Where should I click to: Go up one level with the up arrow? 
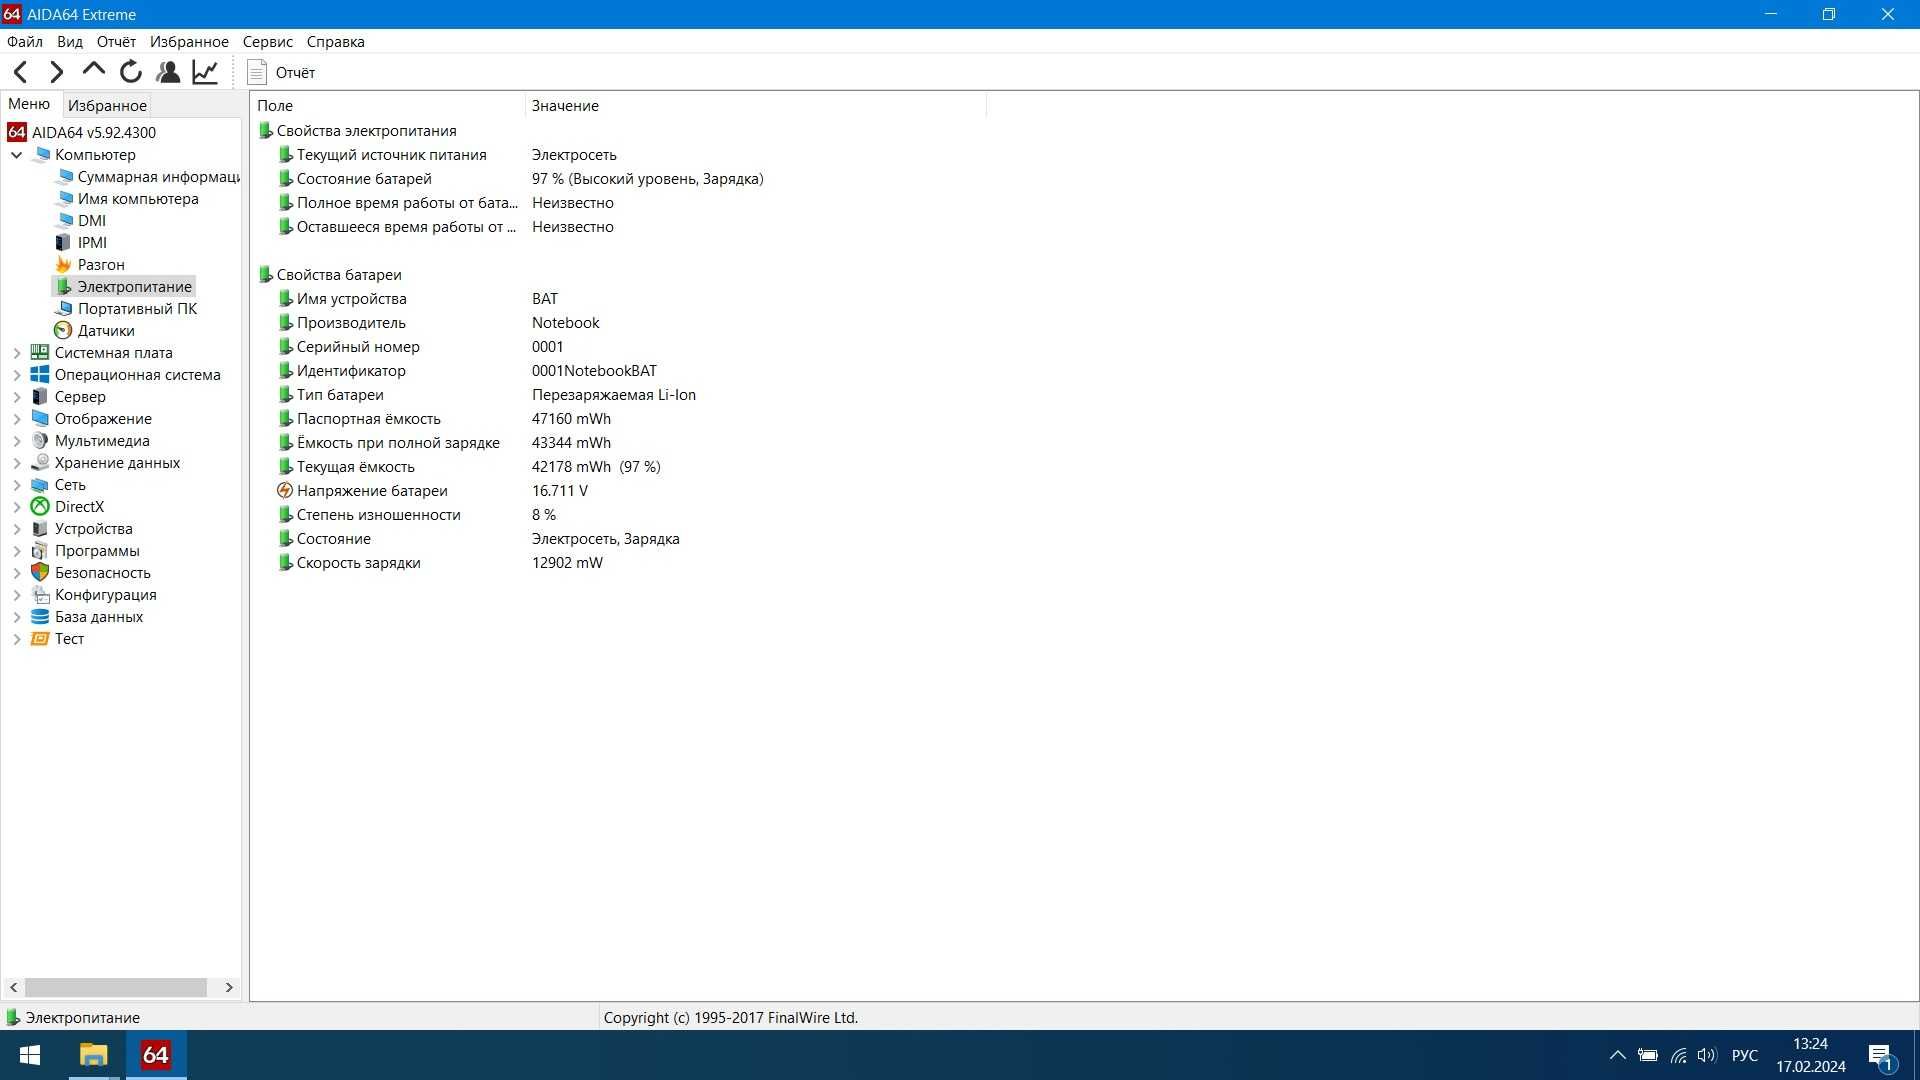94,70
